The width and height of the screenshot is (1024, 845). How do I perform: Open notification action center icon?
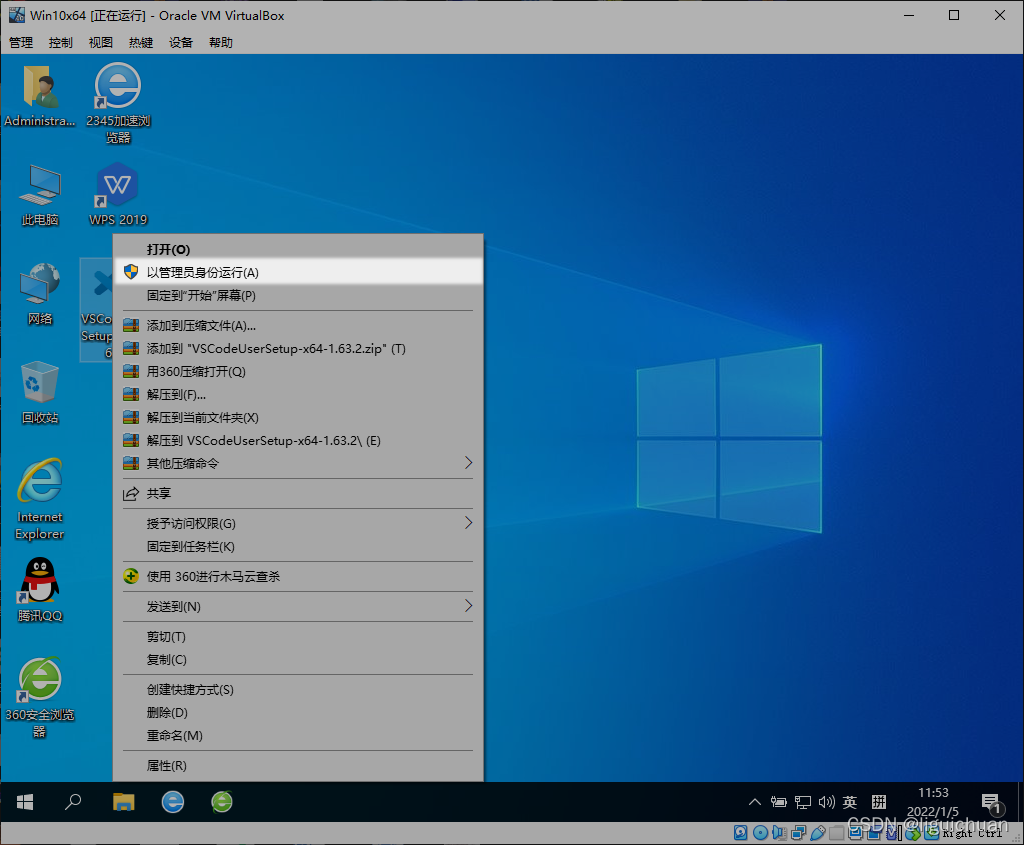[x=991, y=803]
